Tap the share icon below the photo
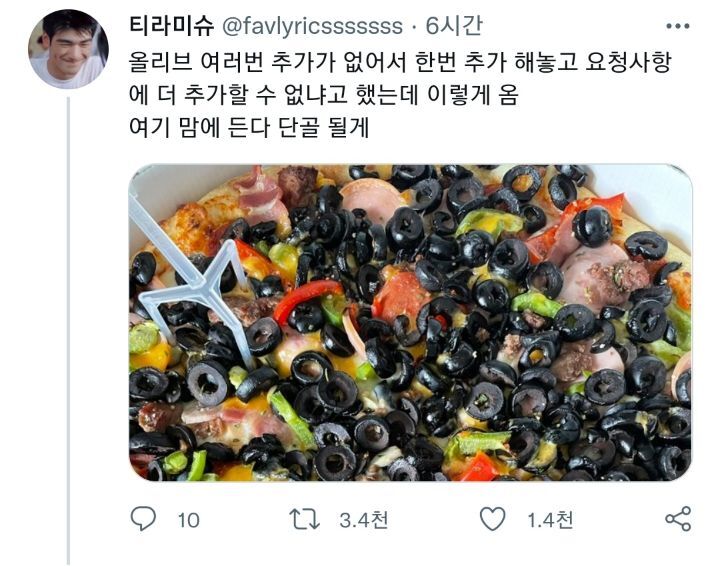720x566 pixels. (x=678, y=519)
